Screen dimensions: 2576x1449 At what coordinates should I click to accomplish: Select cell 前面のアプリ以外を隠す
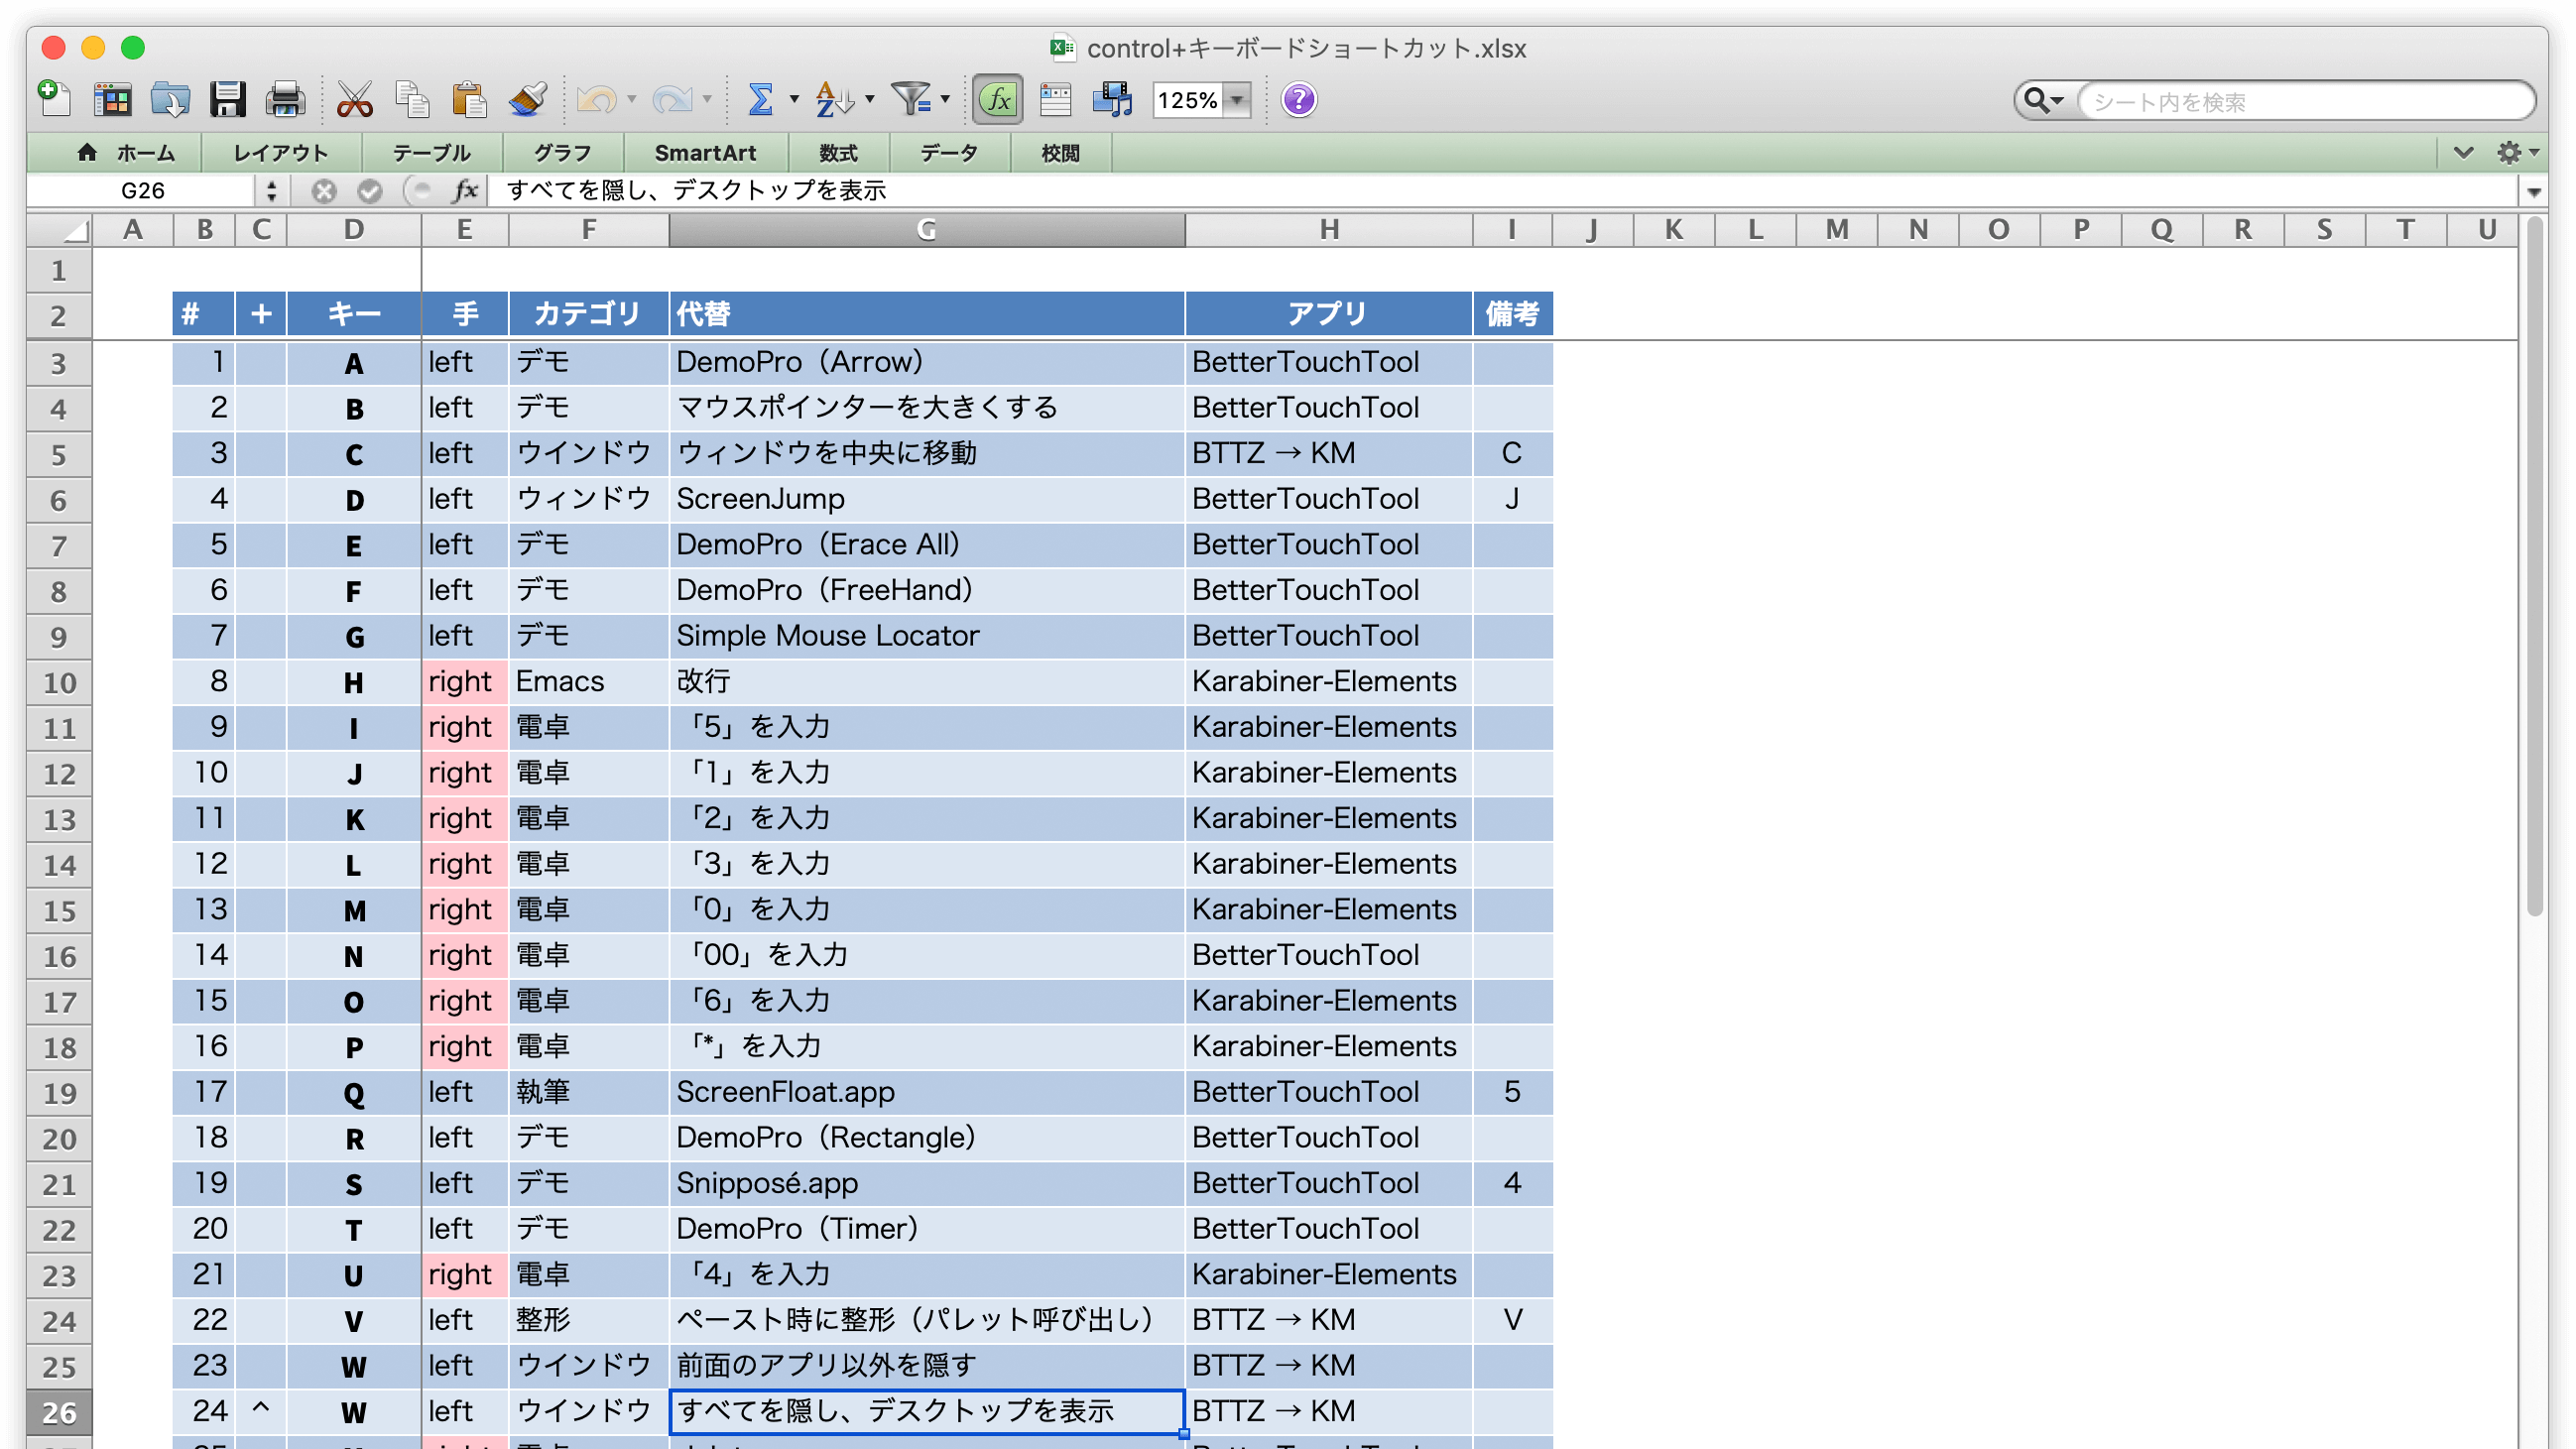(927, 1366)
